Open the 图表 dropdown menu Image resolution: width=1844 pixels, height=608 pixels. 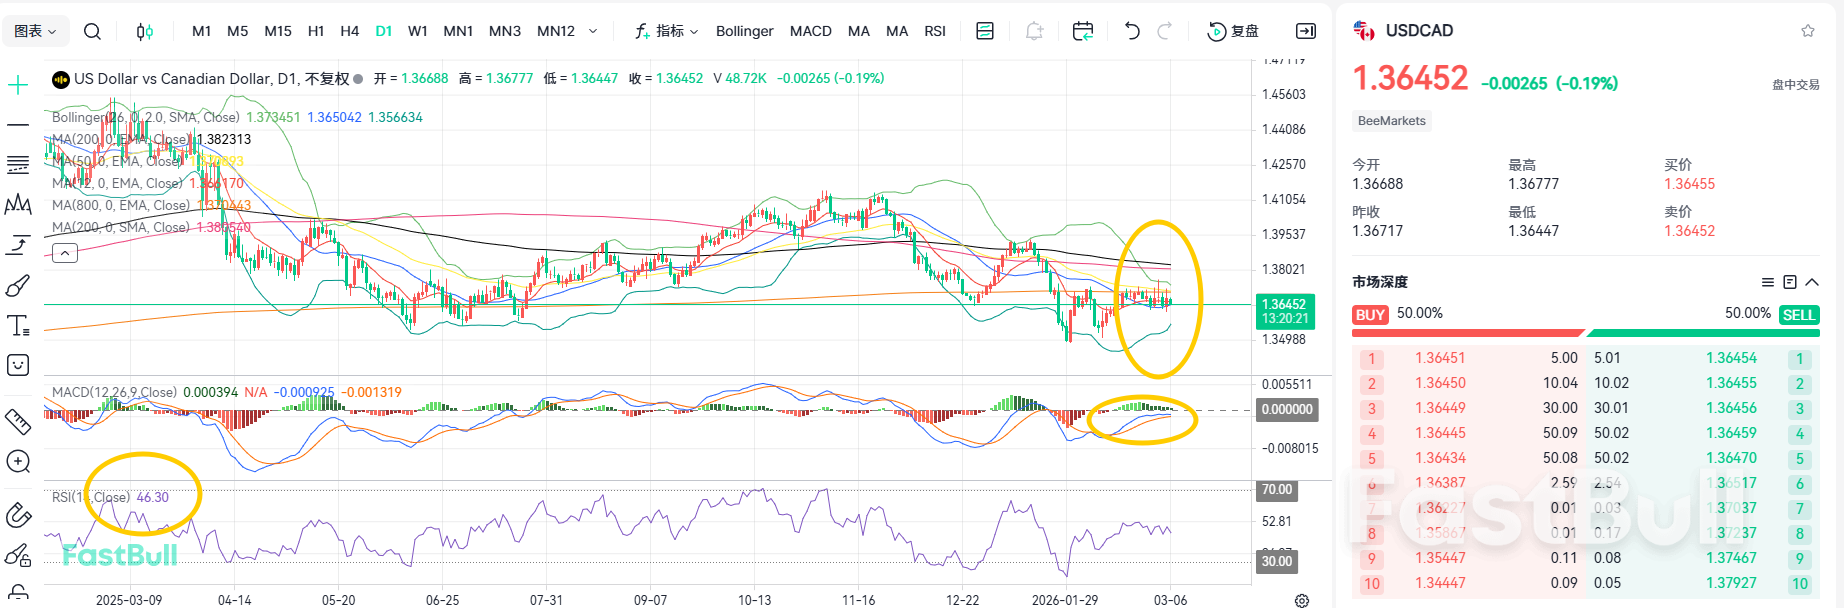coord(36,31)
